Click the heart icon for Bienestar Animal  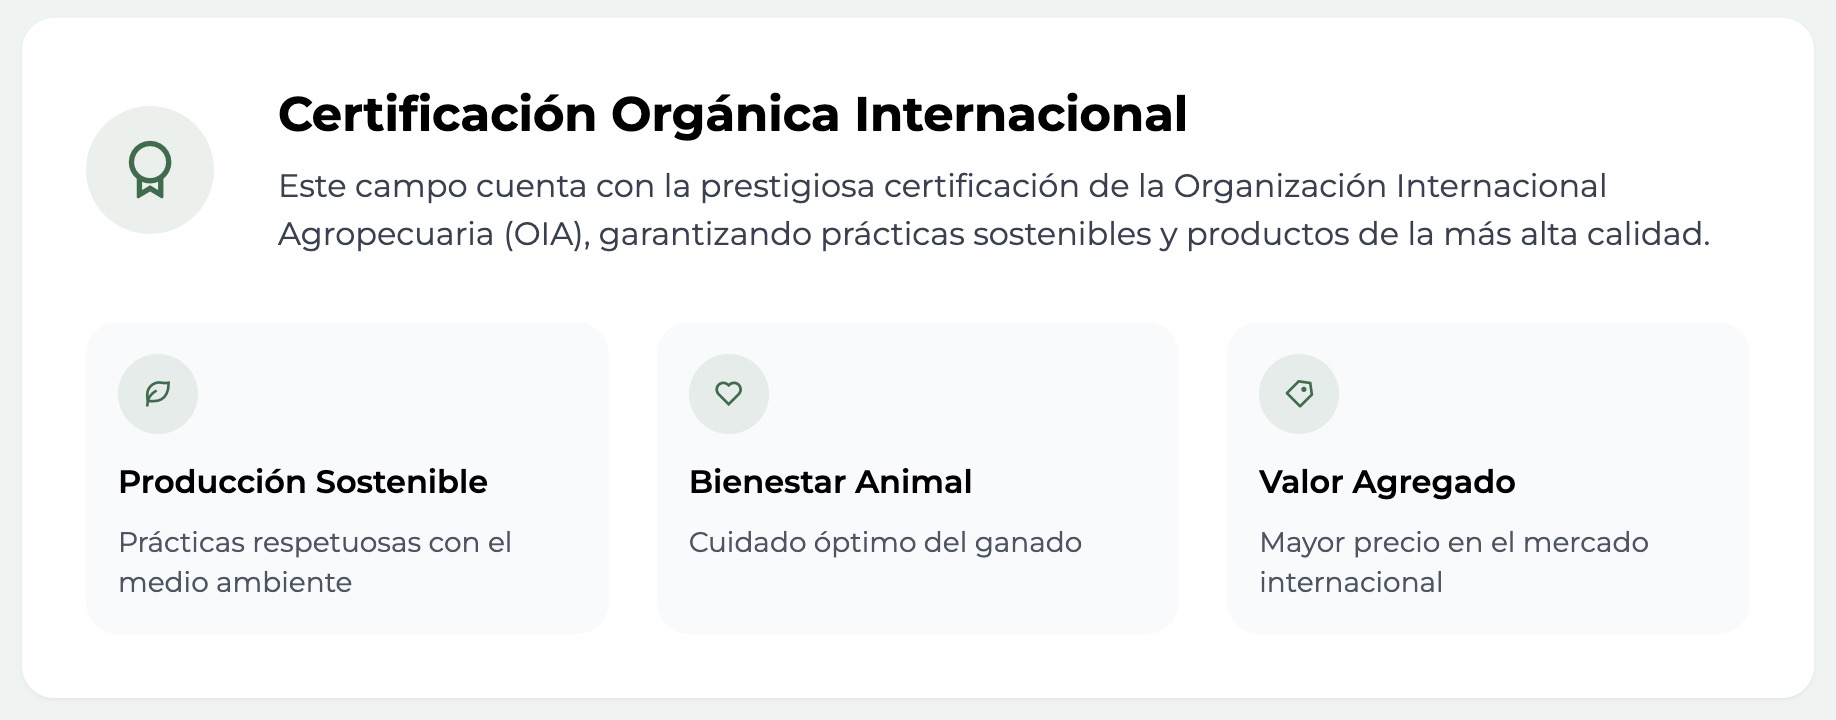tap(728, 394)
